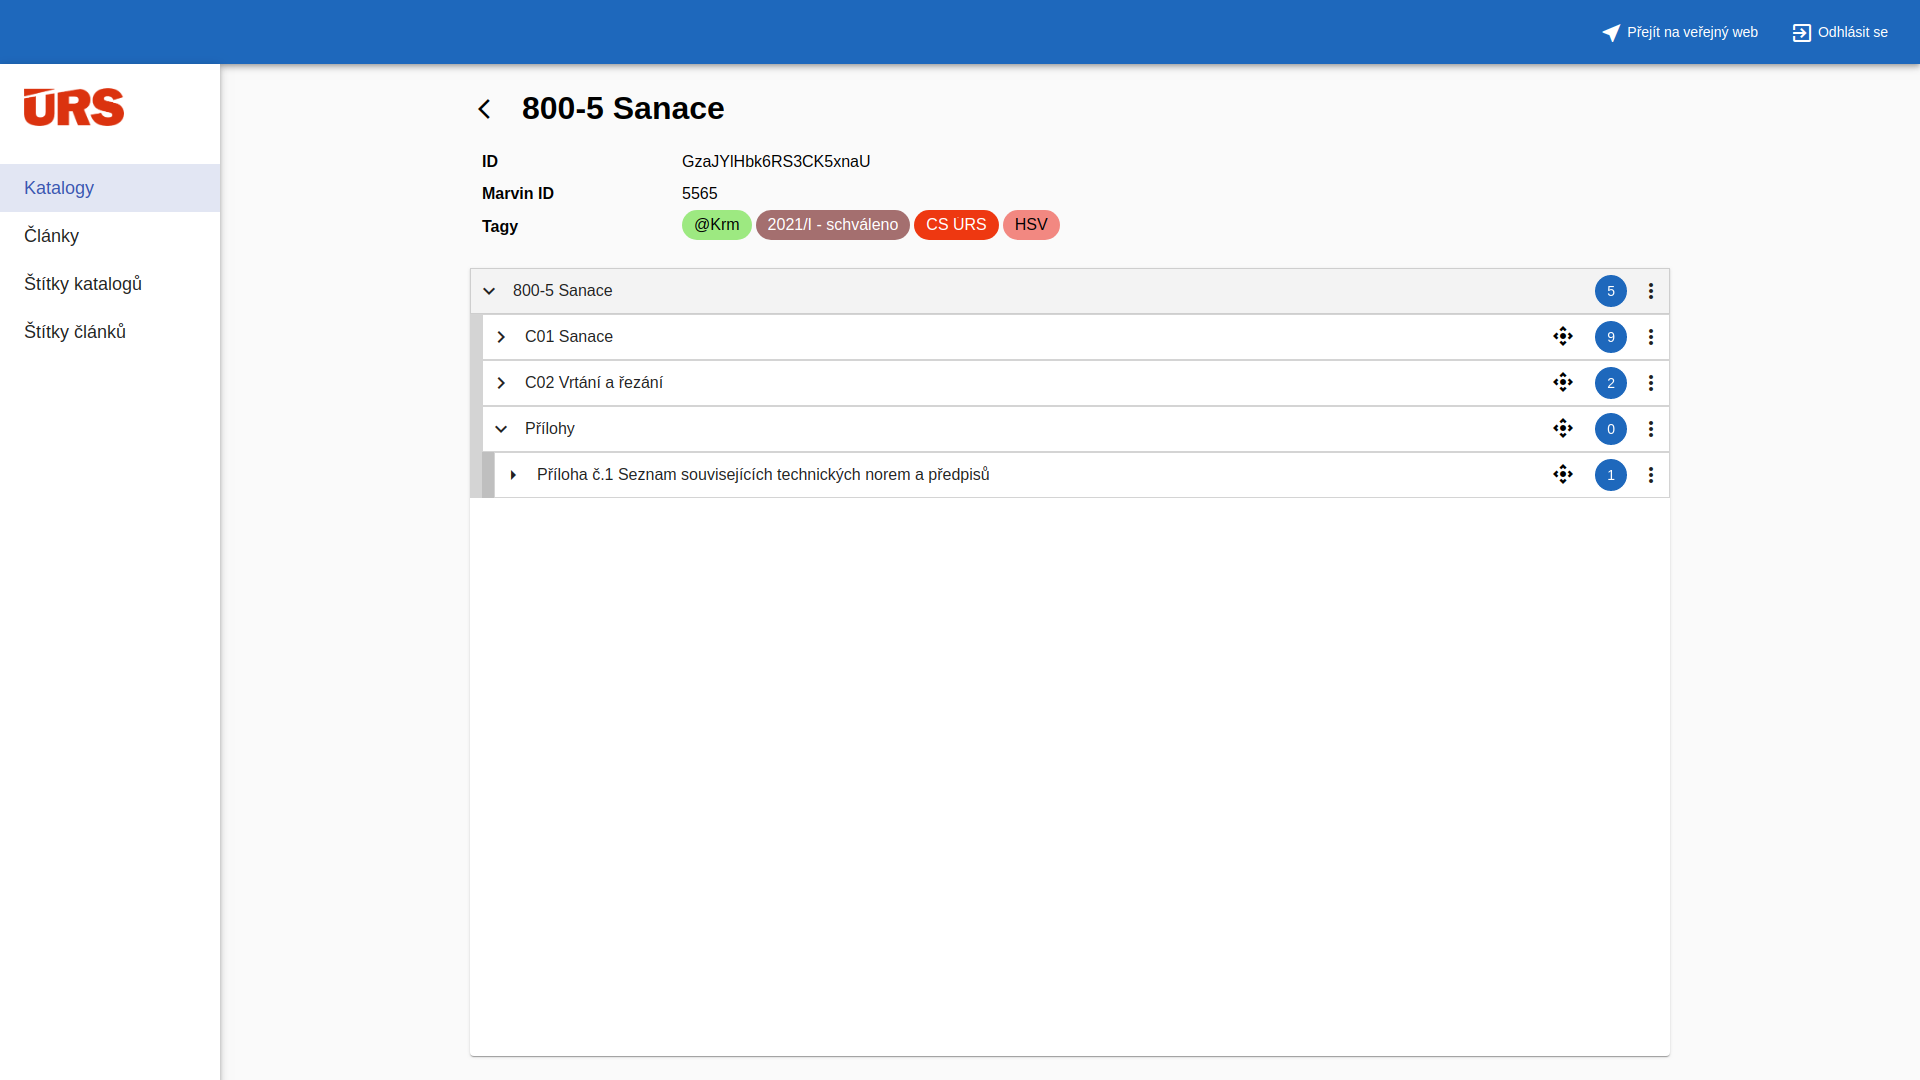The image size is (1920, 1080).
Task: Grab the move handle of Přílohy row
Action: pos(1563,429)
